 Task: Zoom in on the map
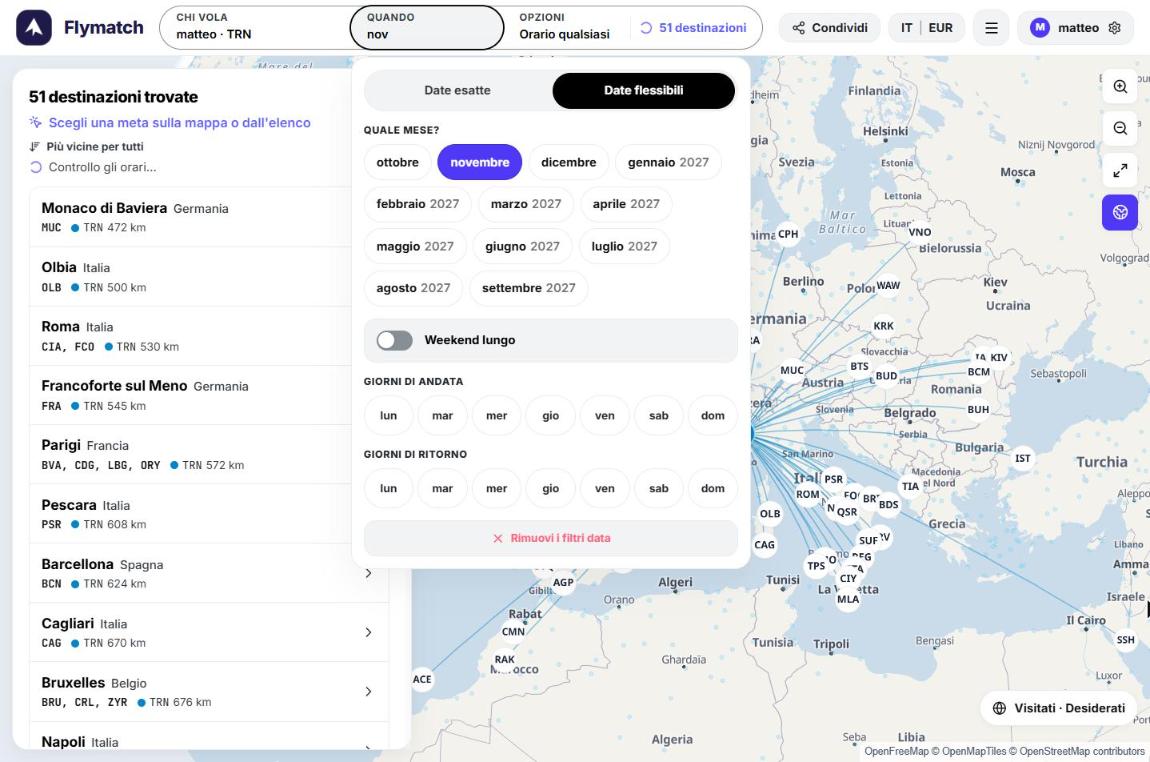pos(1120,87)
